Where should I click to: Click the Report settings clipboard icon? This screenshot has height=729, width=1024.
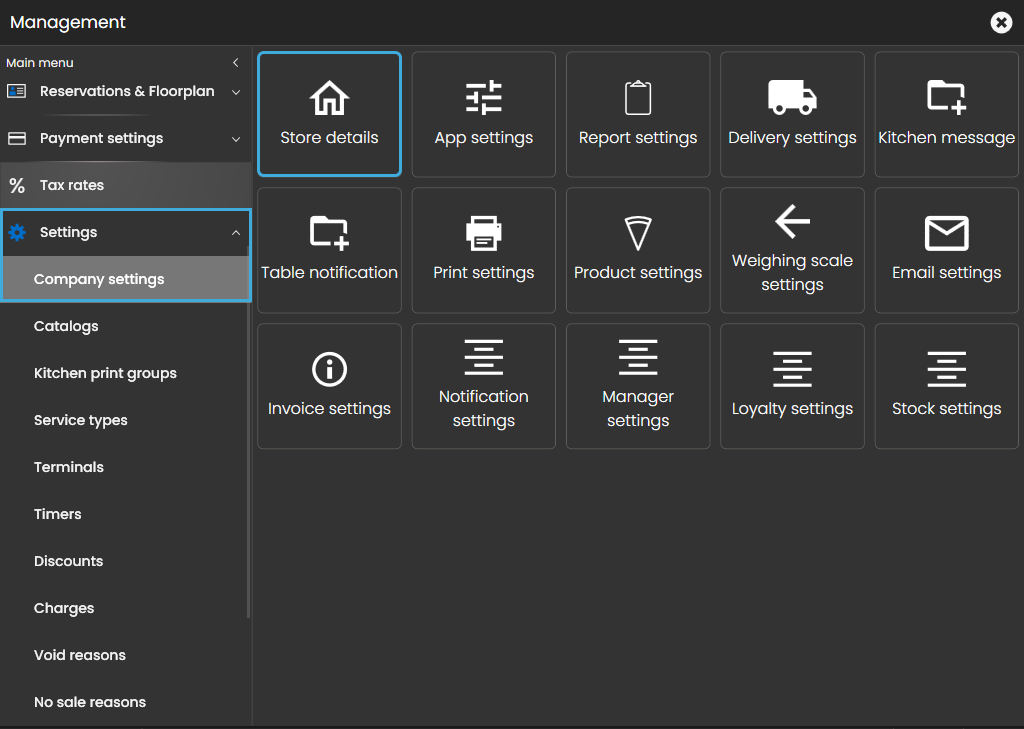(638, 99)
